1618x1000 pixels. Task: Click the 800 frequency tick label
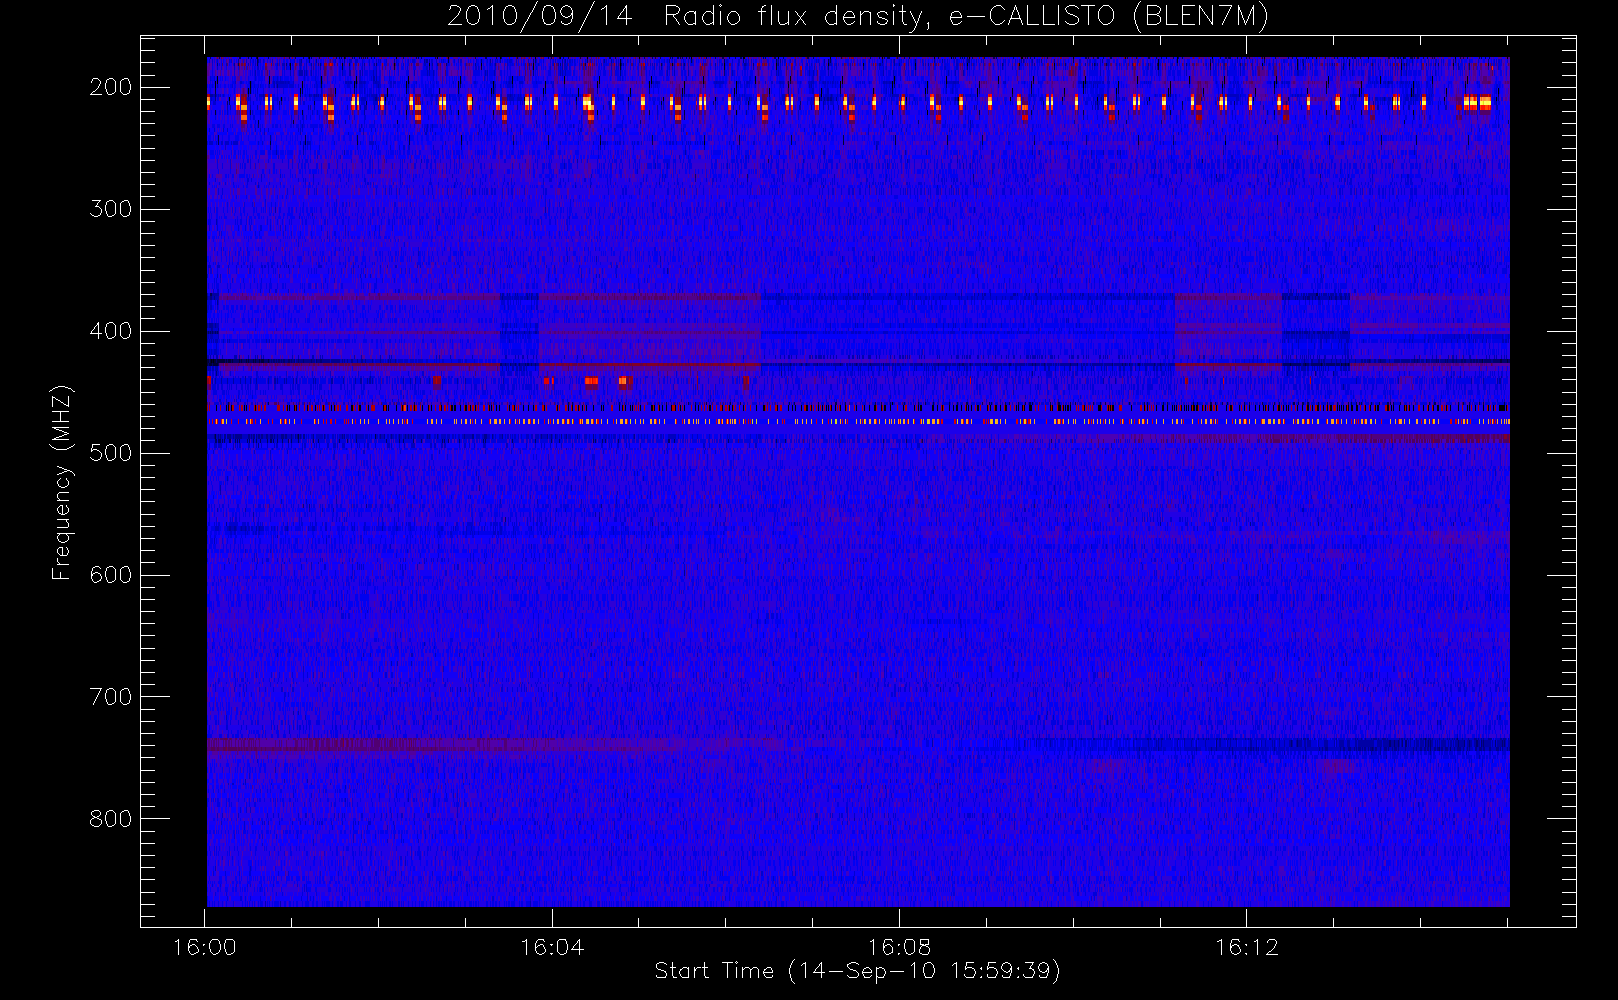(x=111, y=819)
